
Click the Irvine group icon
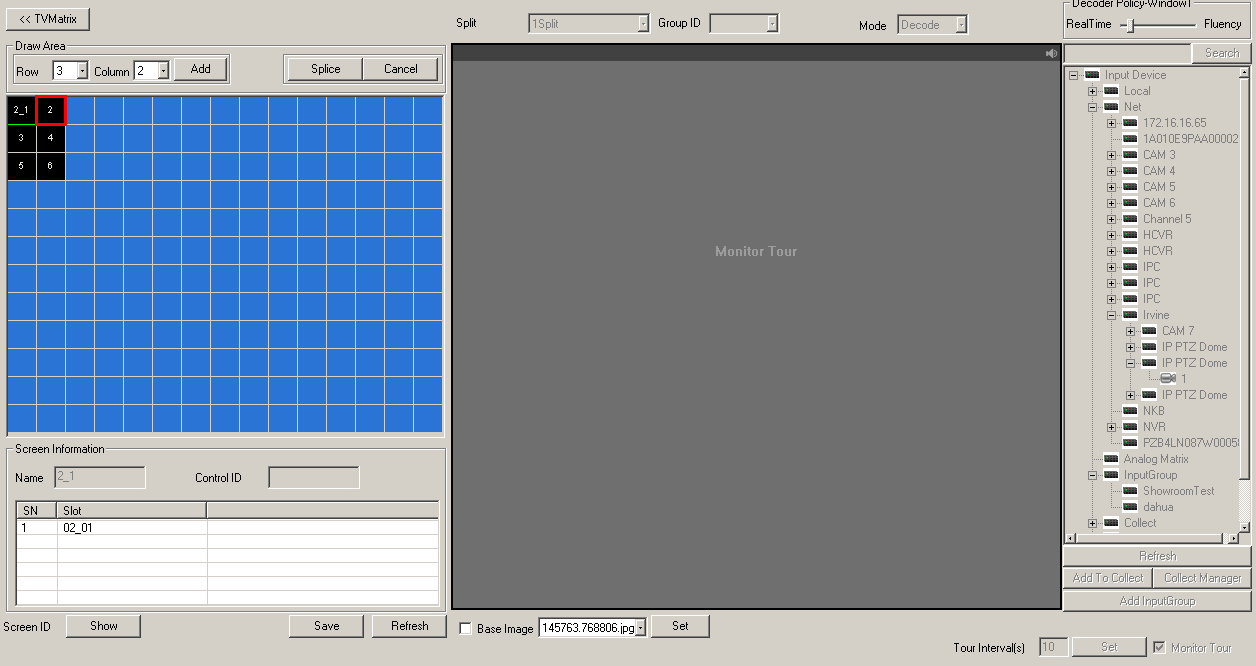[1130, 315]
